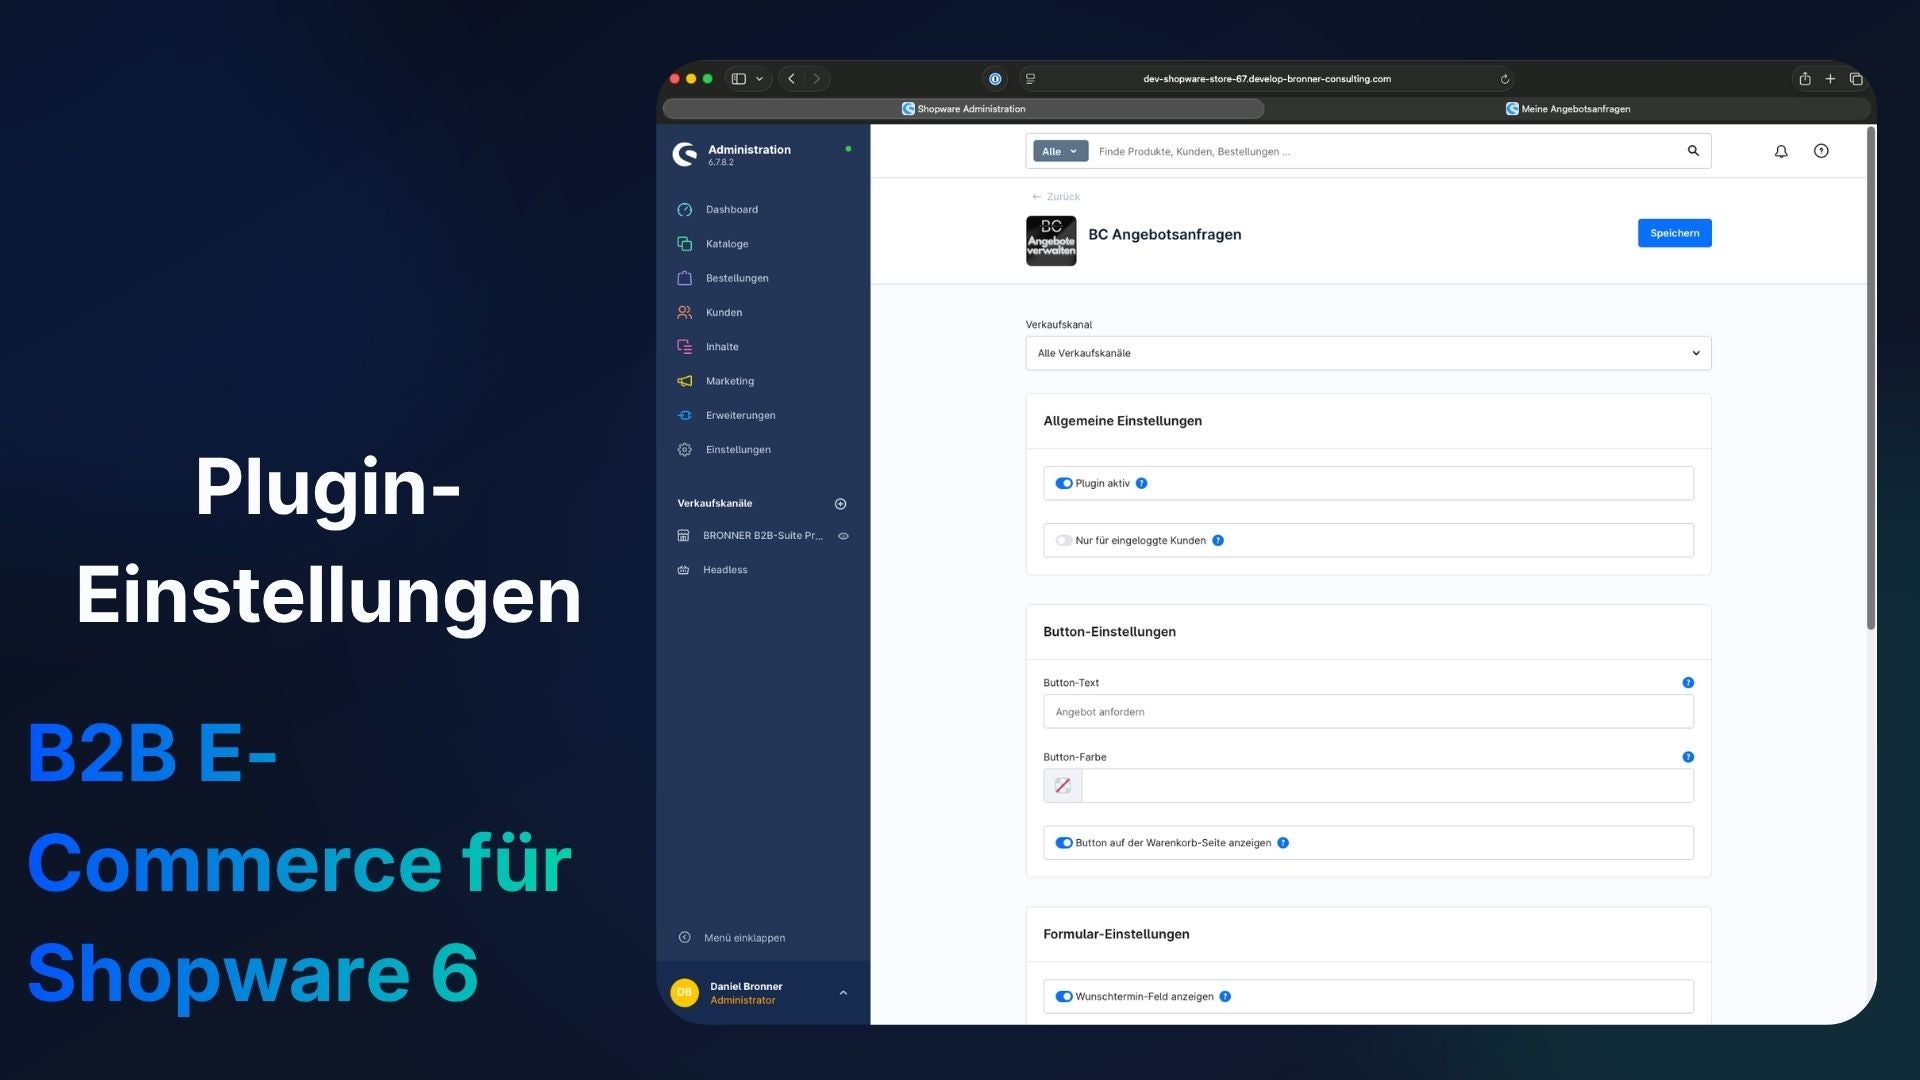Show the tab overview icon
Screen dimensions: 1920x1080
click(1856, 79)
